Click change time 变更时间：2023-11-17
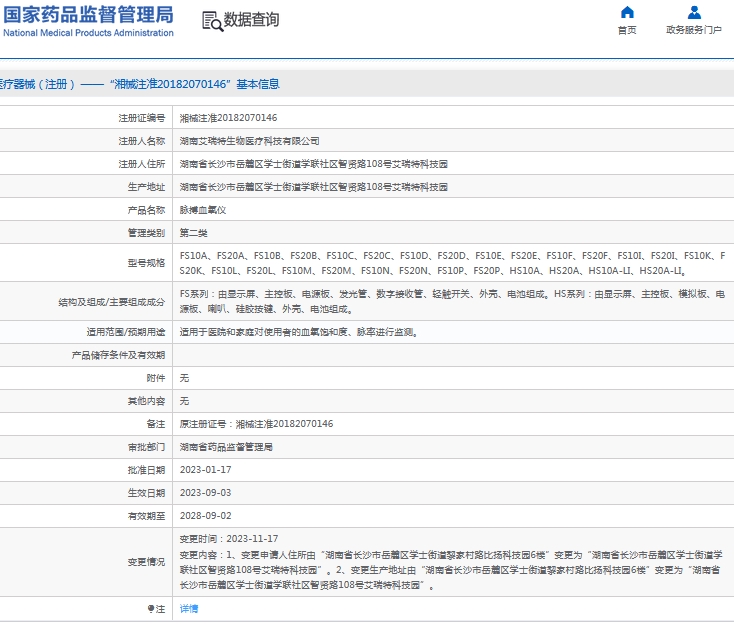 (229, 539)
